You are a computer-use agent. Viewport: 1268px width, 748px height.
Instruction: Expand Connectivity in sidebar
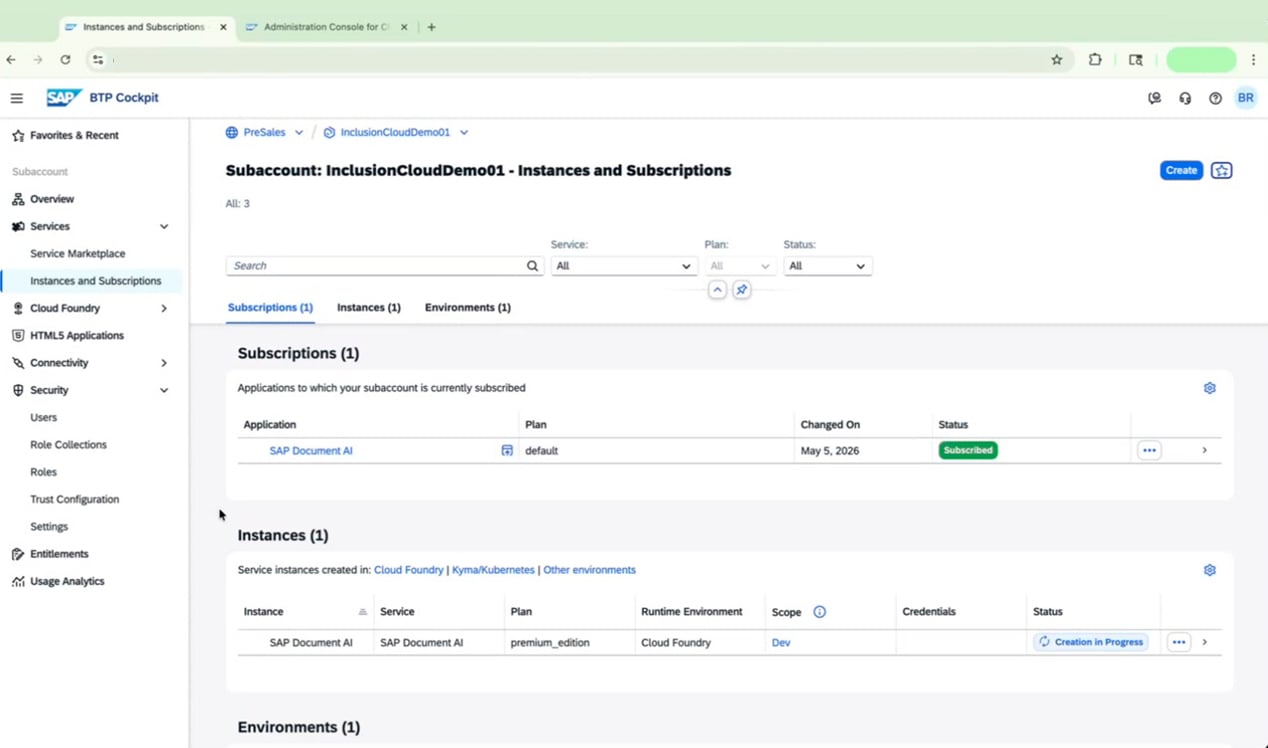pos(164,363)
